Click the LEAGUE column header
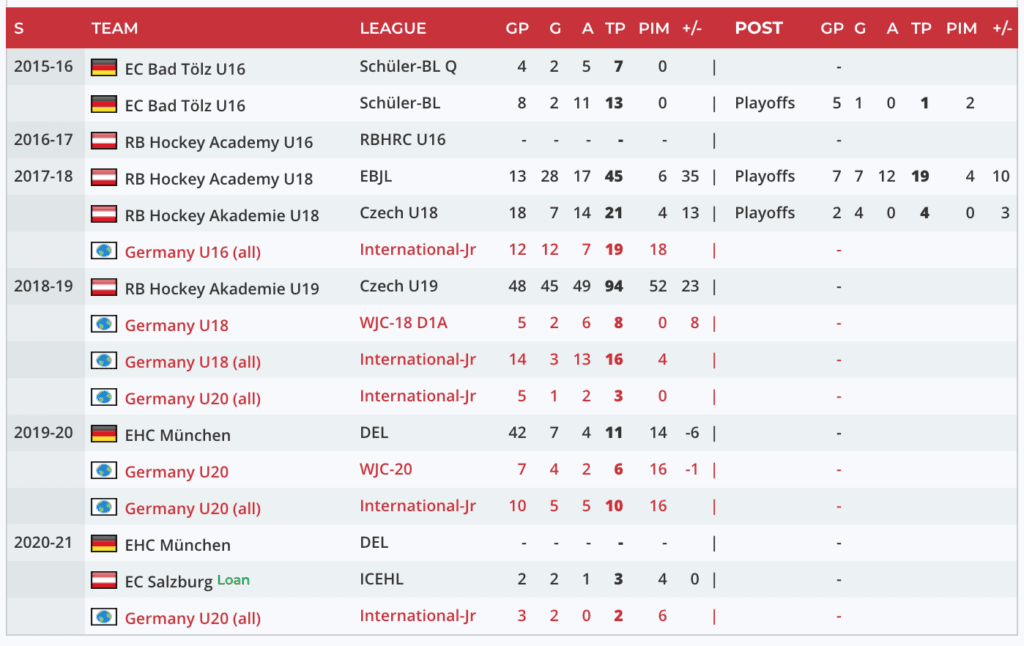 coord(393,28)
